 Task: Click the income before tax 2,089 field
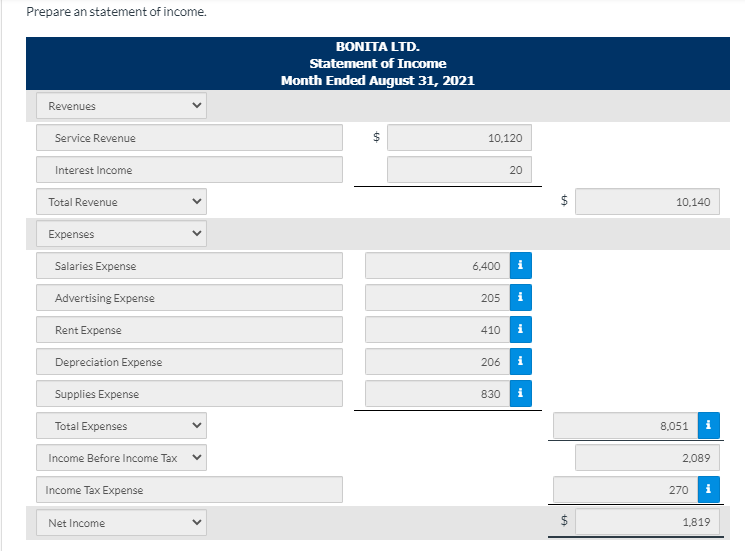coord(647,457)
